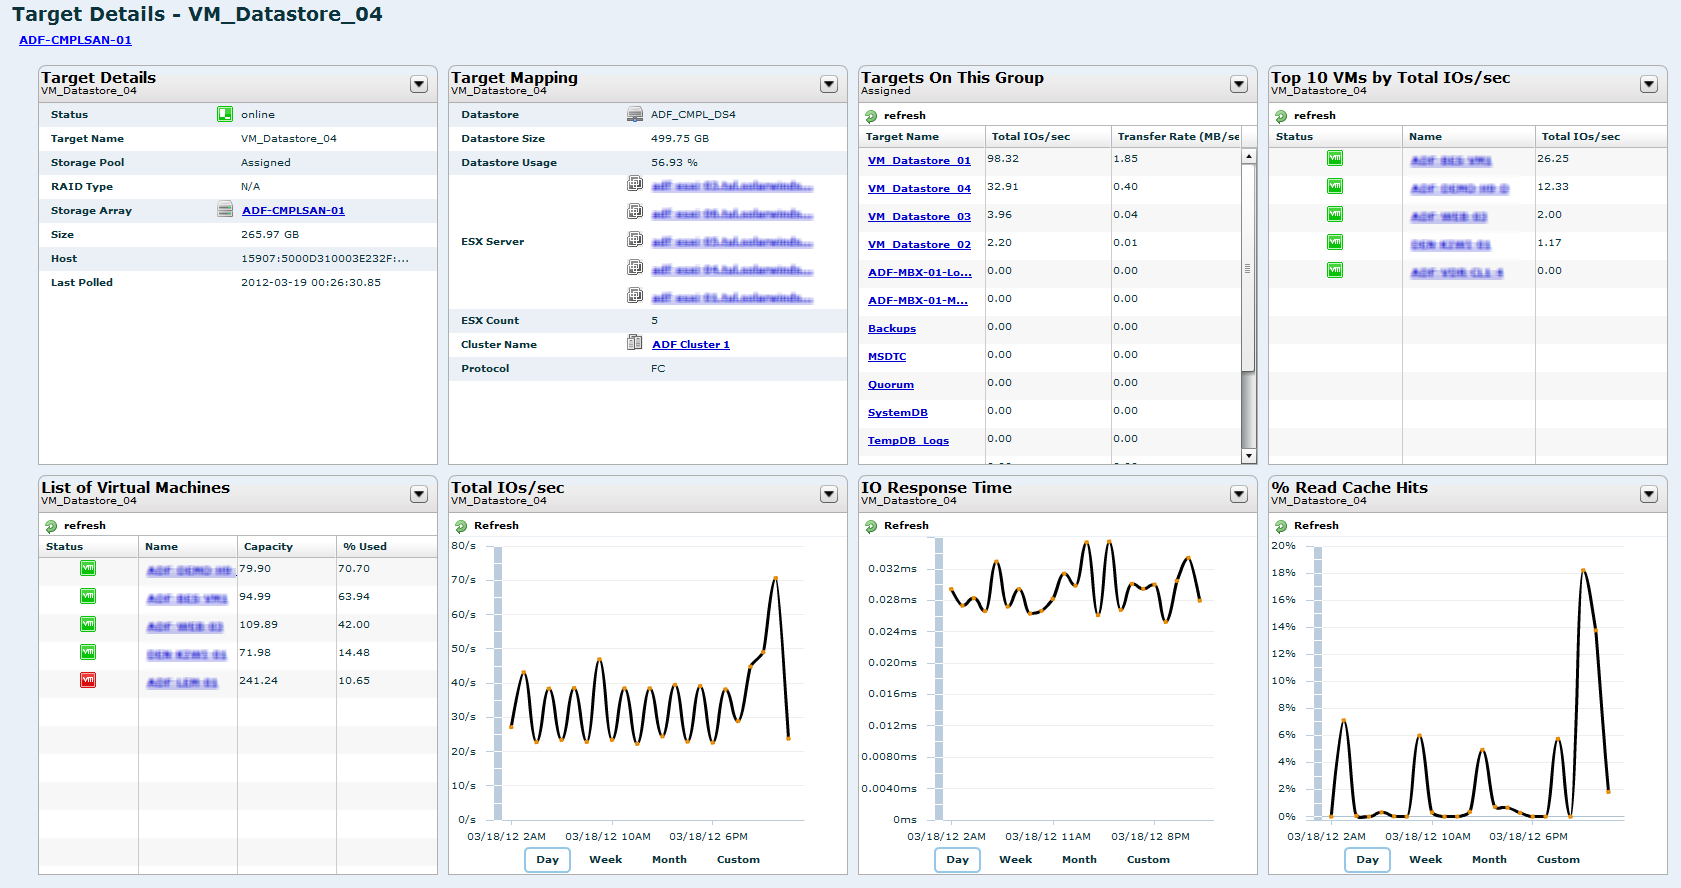
Task: Open the MSDTC target link
Action: [x=887, y=357]
